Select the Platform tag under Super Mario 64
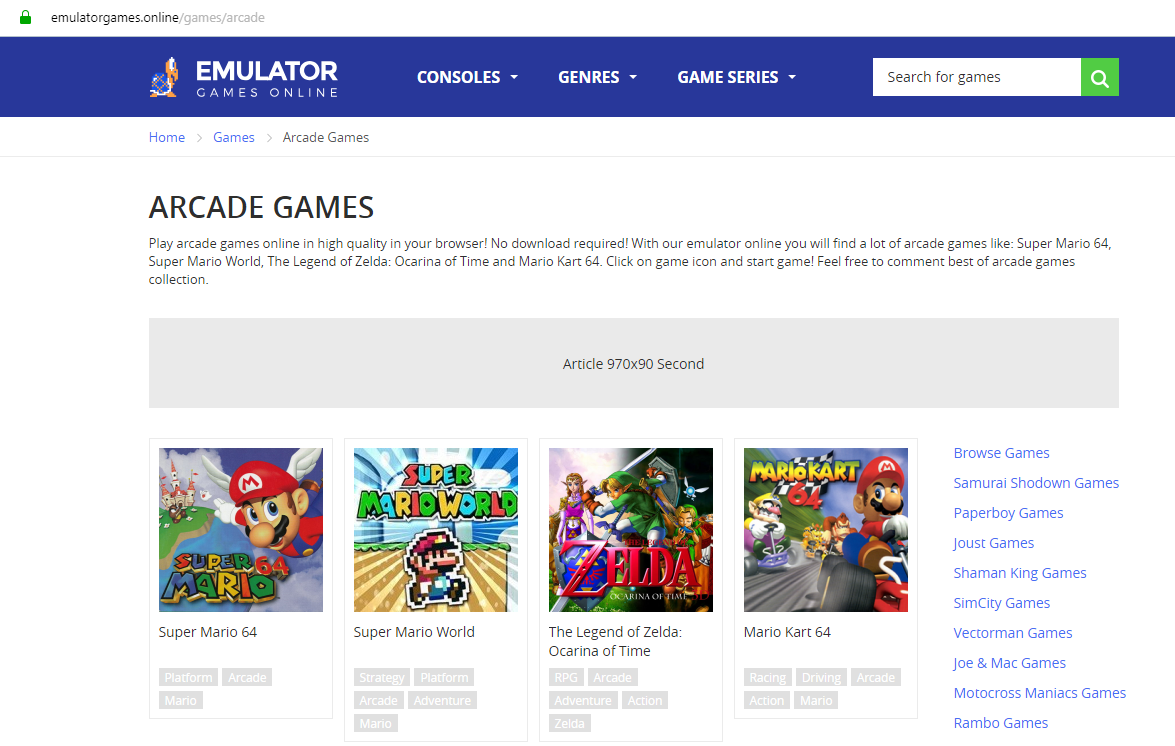The width and height of the screenshot is (1175, 746). [x=188, y=678]
